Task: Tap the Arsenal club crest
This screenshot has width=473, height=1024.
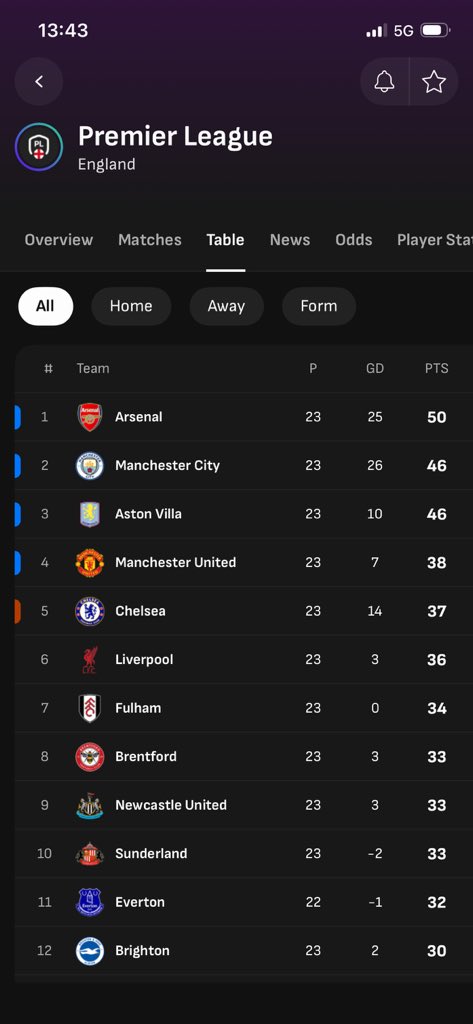Action: 90,417
